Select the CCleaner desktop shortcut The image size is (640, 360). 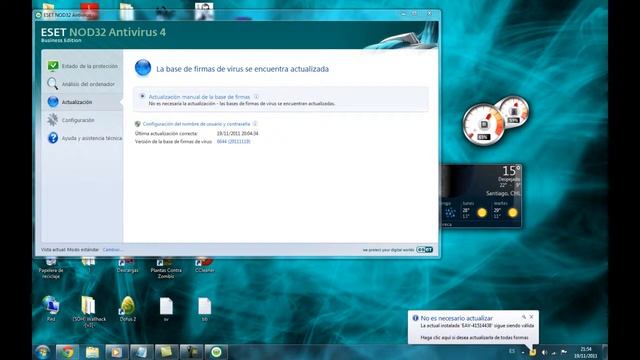point(204,265)
